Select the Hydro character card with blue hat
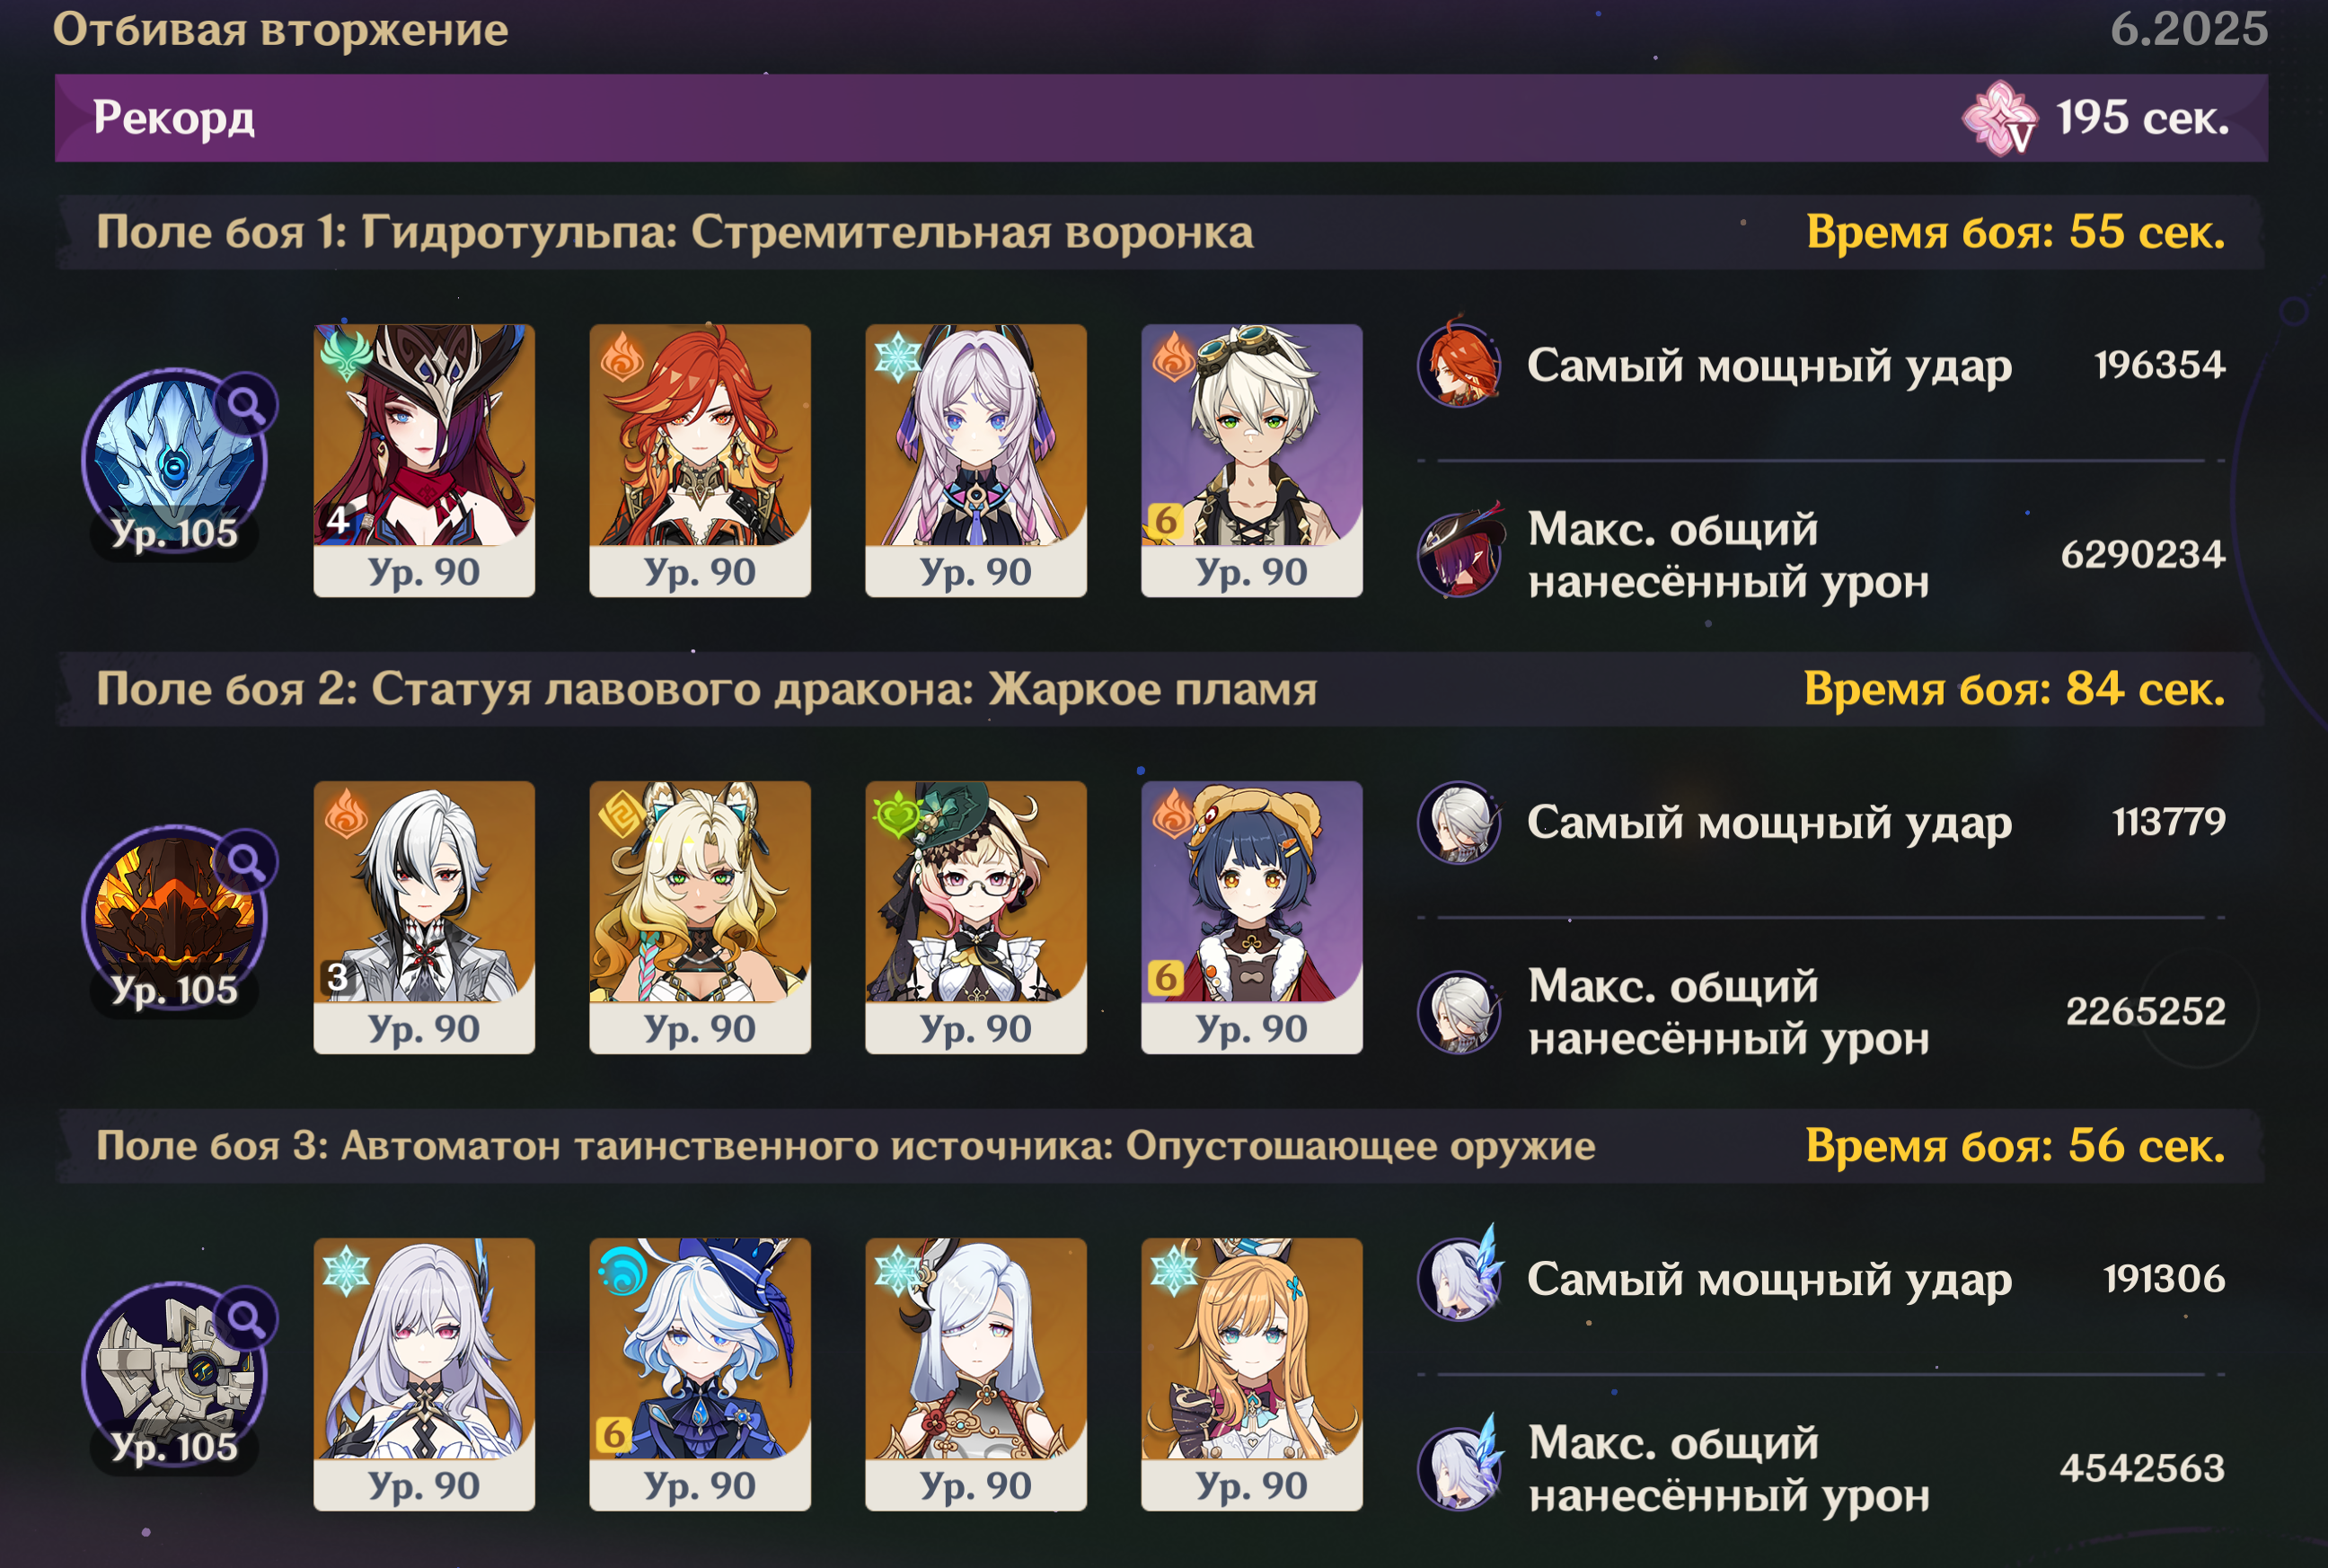 [x=700, y=1374]
